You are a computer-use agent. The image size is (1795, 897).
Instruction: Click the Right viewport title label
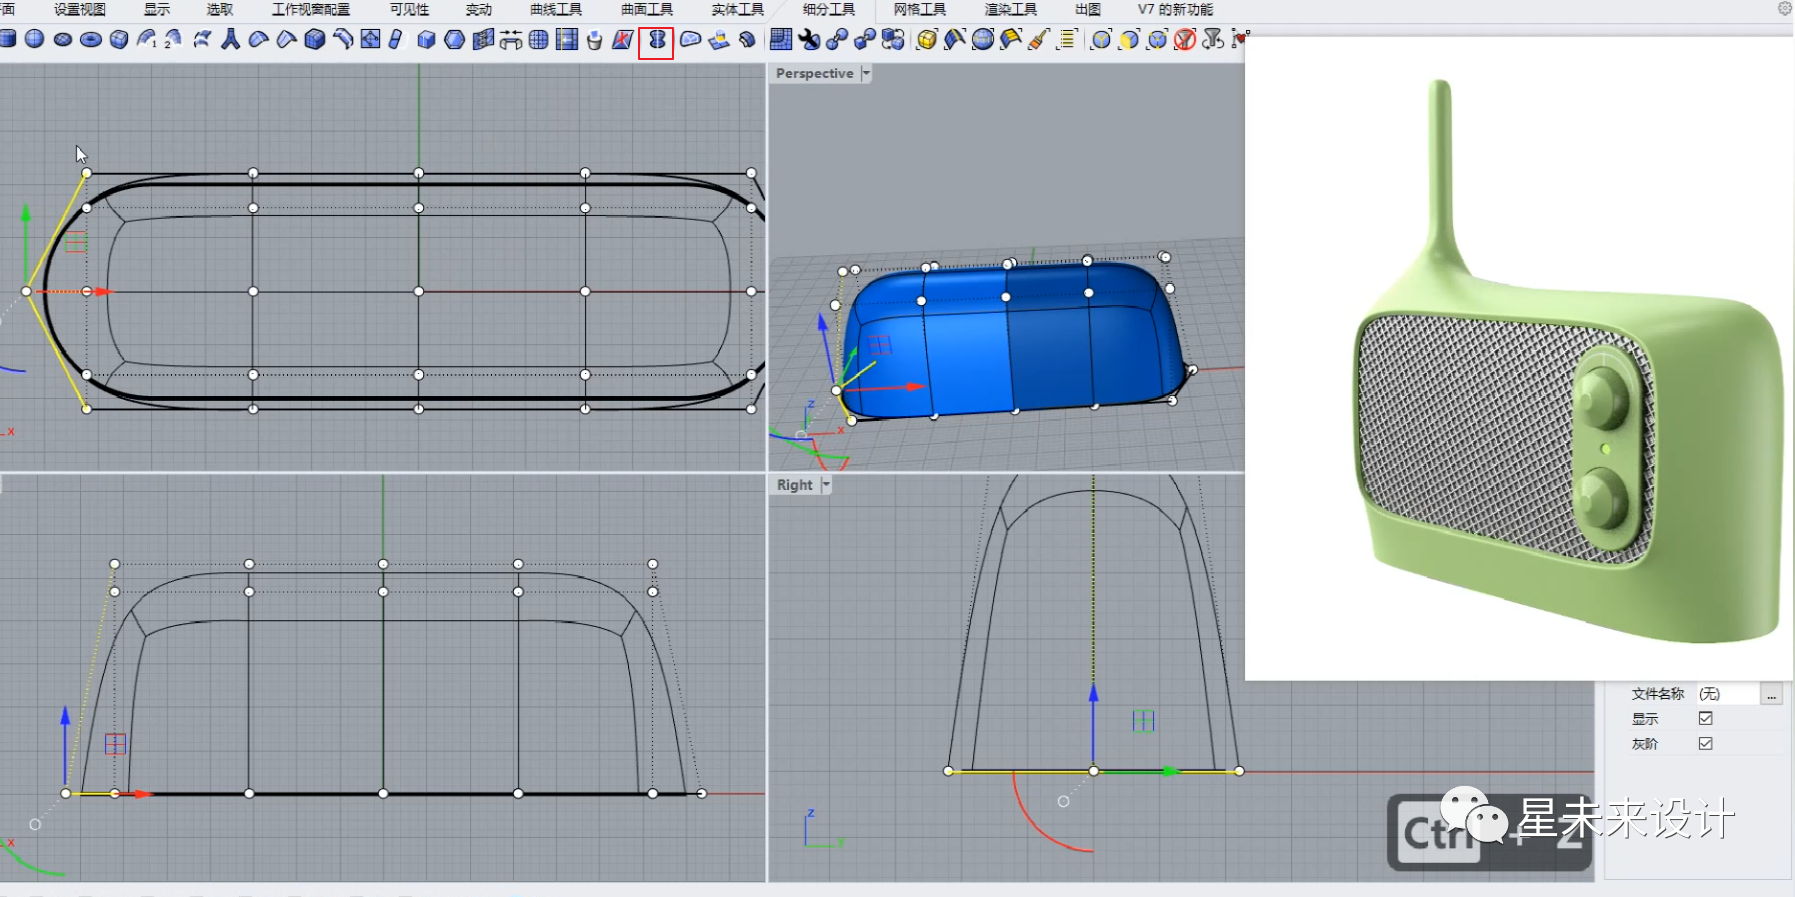coord(795,485)
